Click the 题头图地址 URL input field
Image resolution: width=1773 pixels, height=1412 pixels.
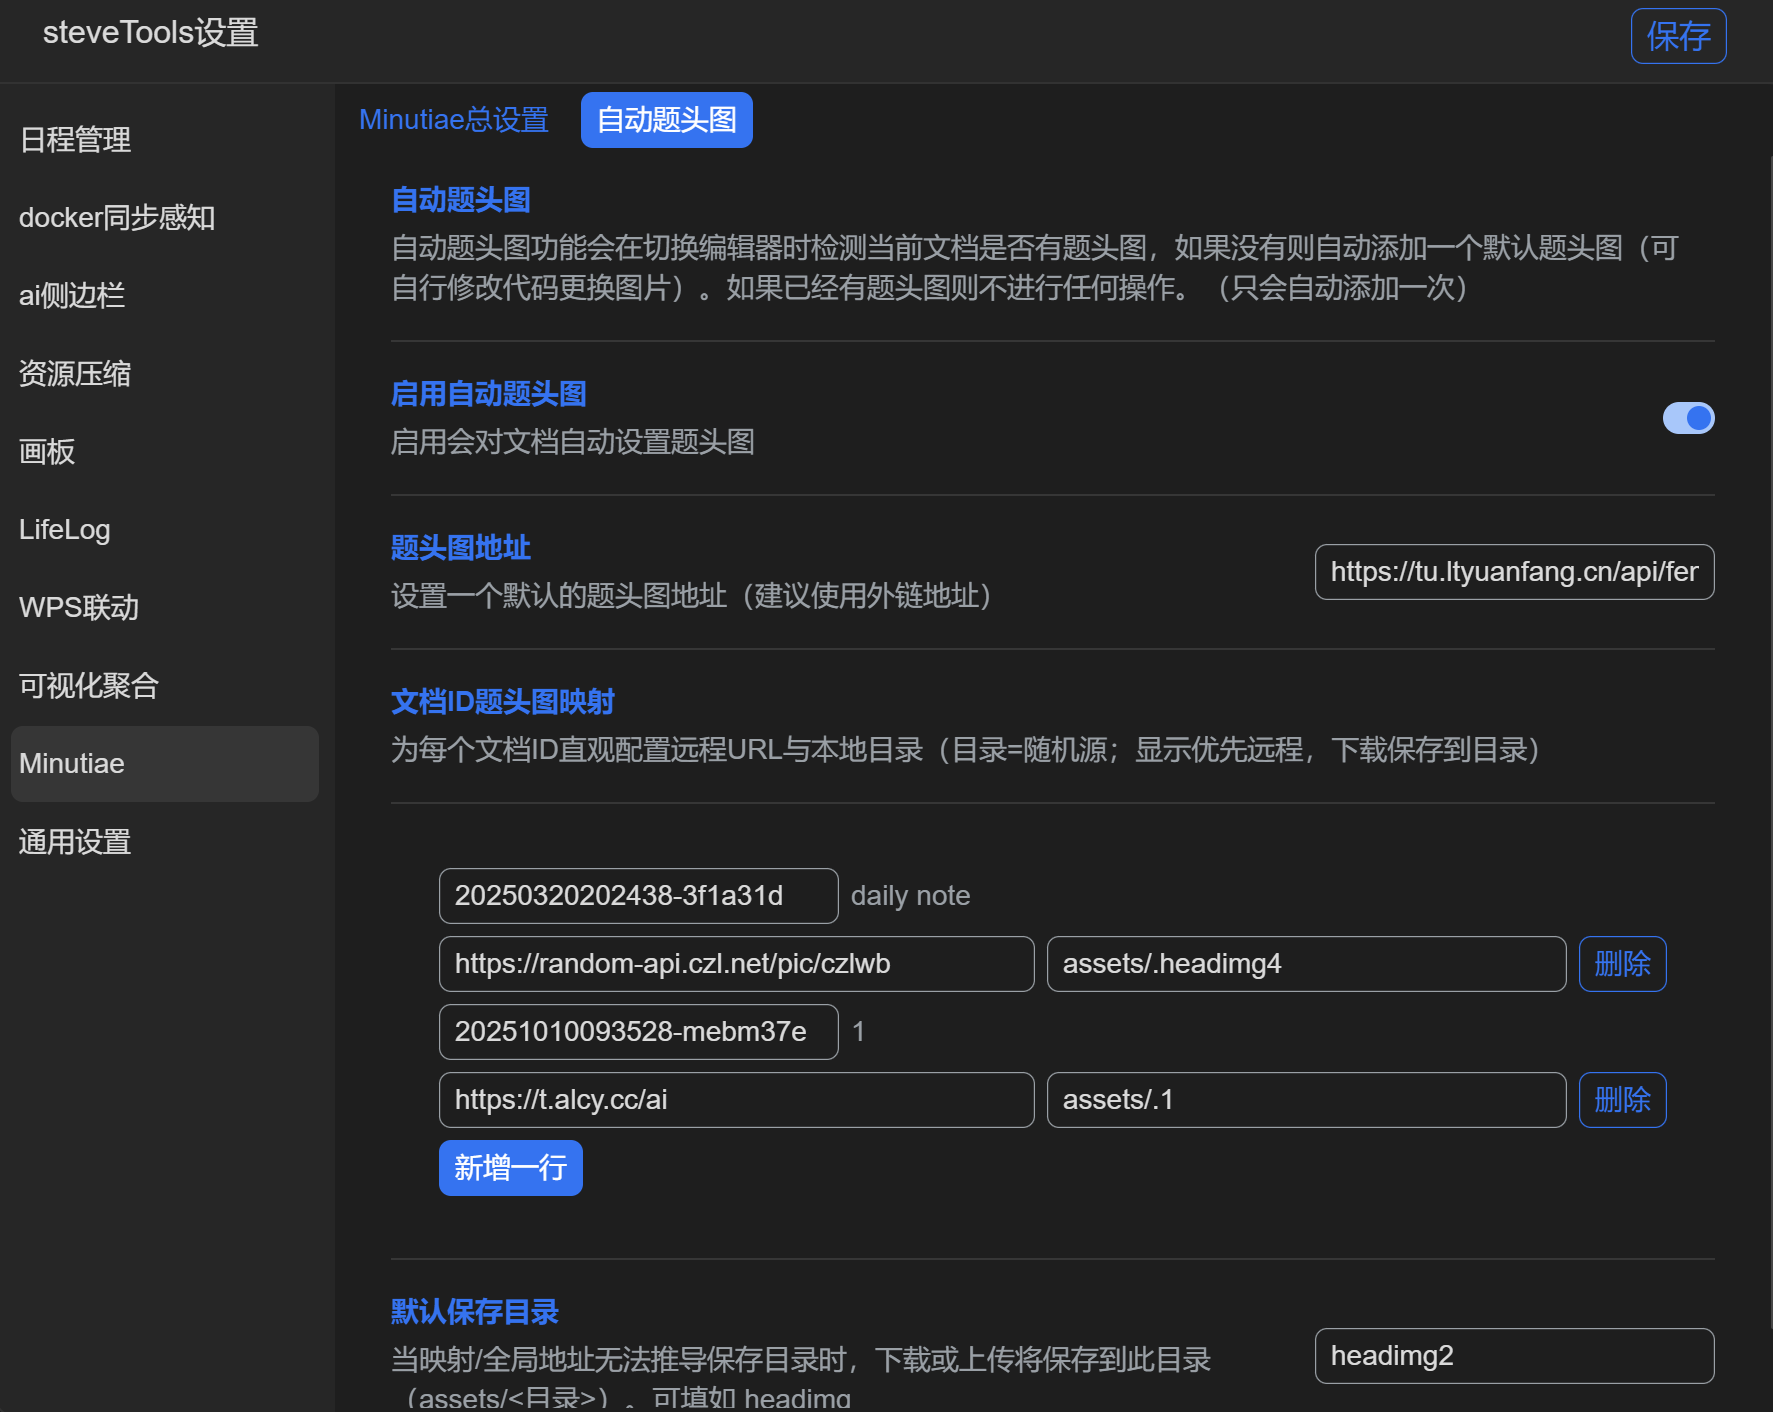(1513, 572)
